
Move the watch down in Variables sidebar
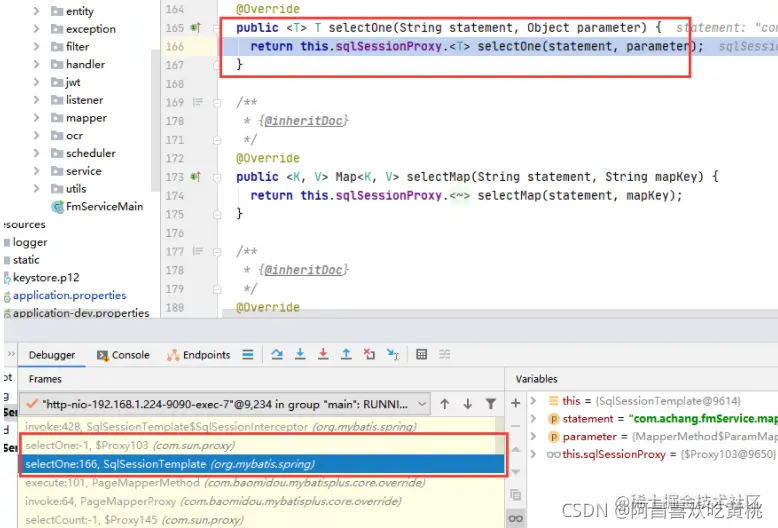click(x=516, y=471)
